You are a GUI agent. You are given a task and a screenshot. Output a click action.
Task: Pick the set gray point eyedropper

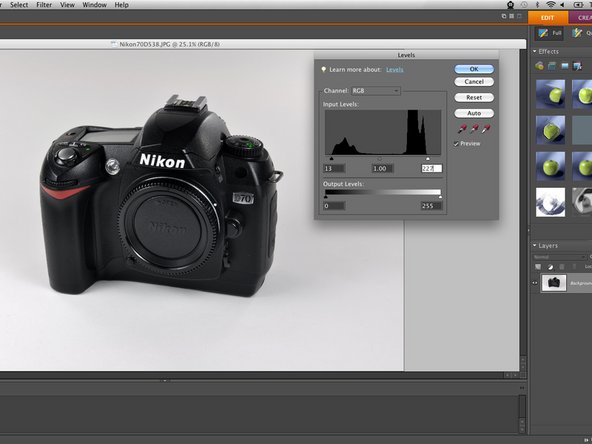tap(474, 129)
